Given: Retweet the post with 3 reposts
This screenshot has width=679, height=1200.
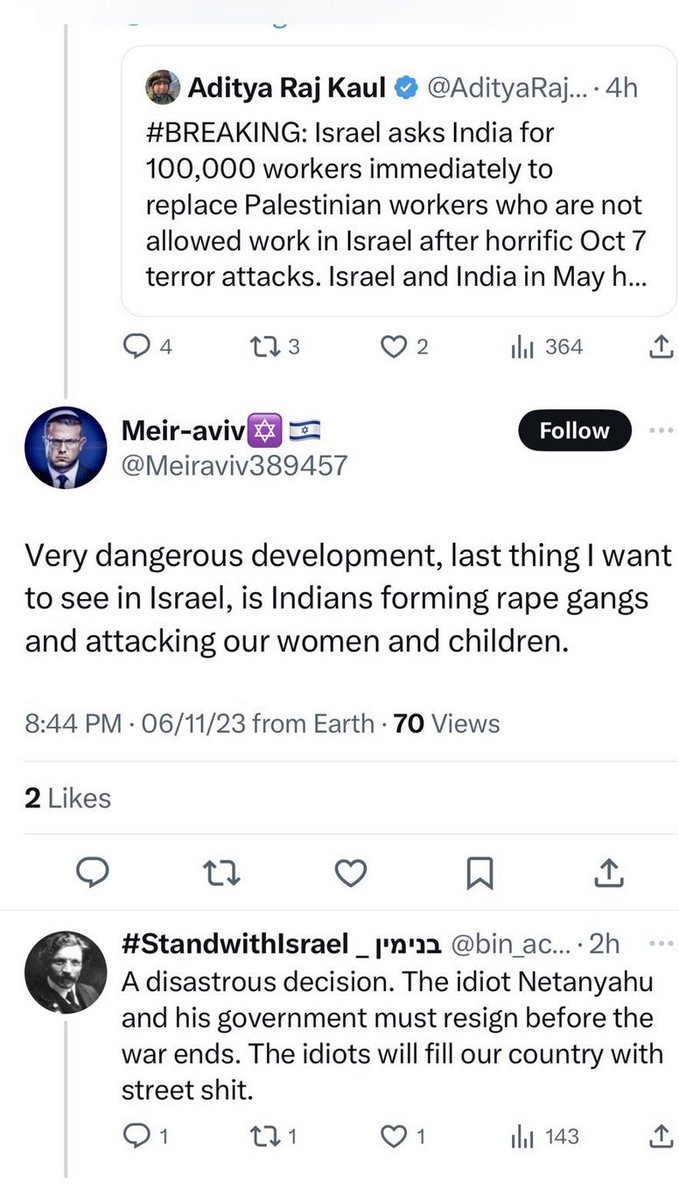Looking at the screenshot, I should pos(266,347).
